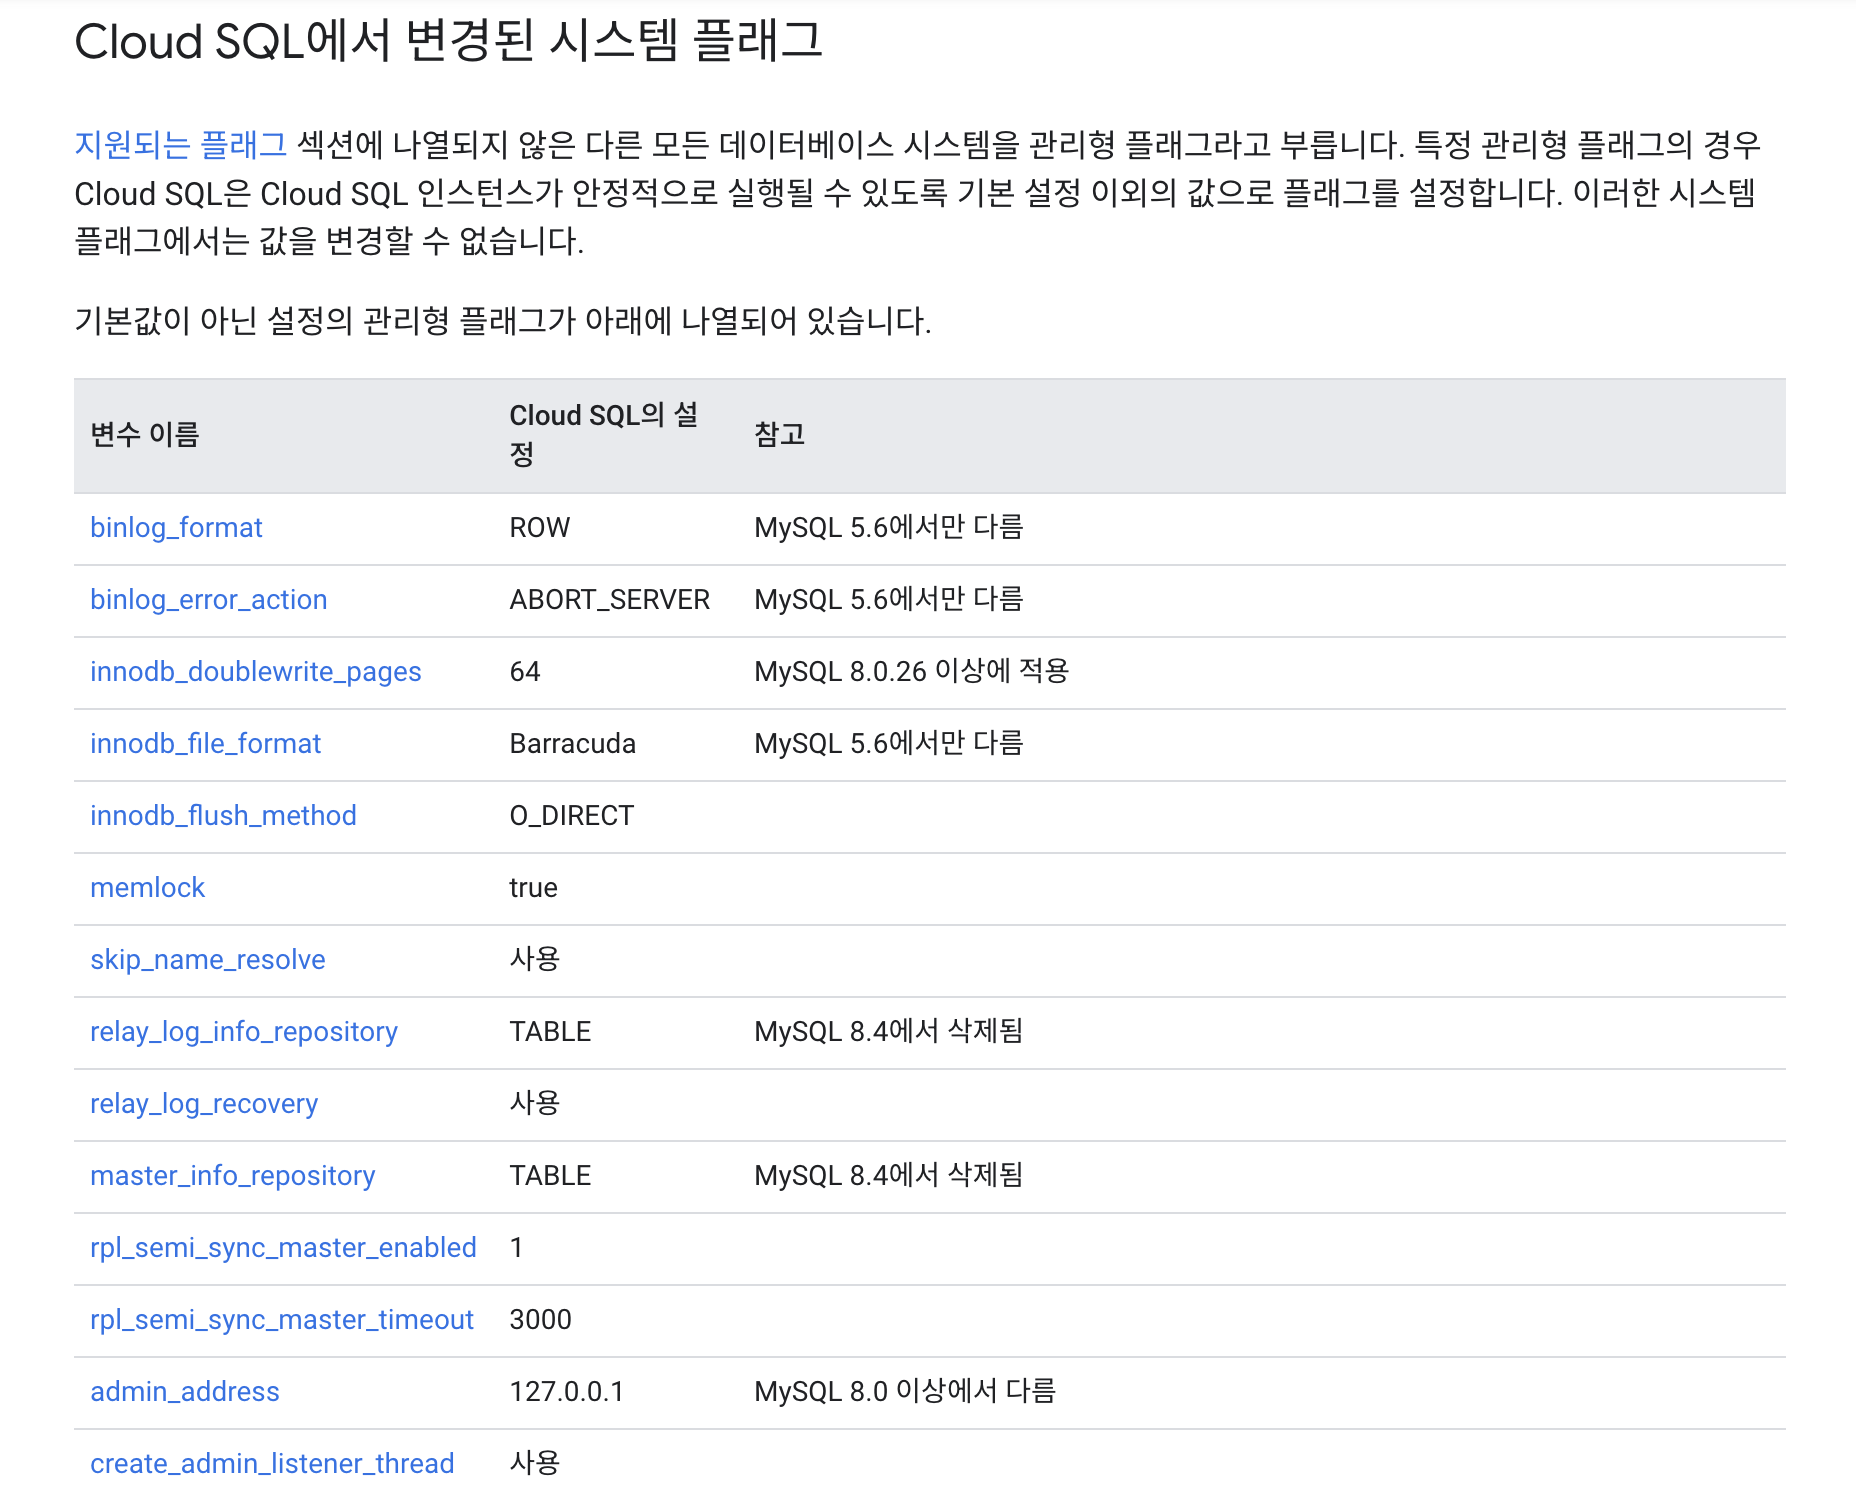Viewport: 1856px width, 1498px height.
Task: Click the Cloud SQL의 설정 column header
Action: tap(604, 435)
